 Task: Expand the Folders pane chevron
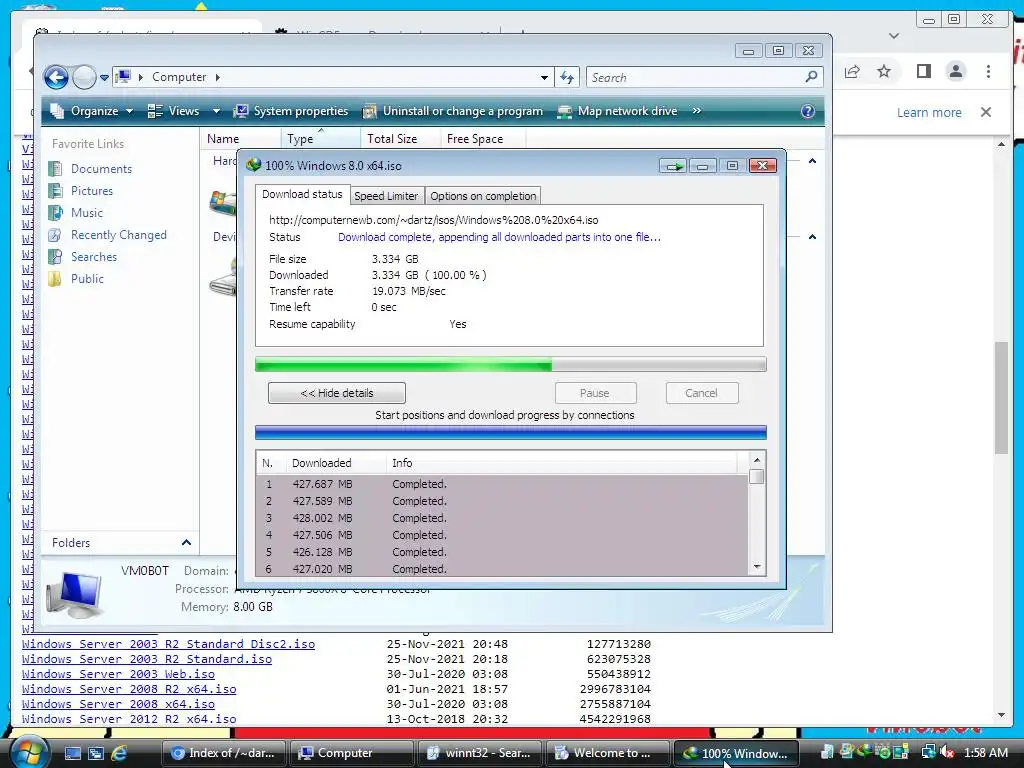tap(186, 543)
